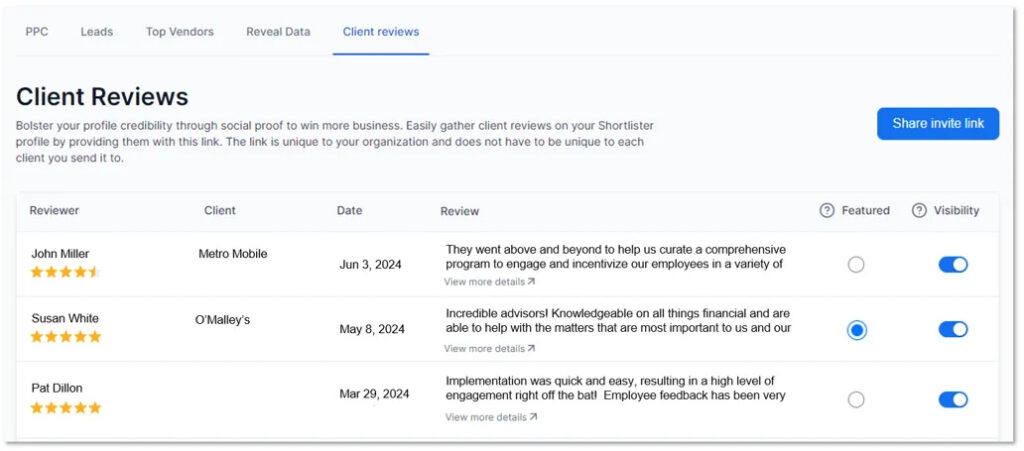Mark Pat Dillon's review as featured

(856, 400)
